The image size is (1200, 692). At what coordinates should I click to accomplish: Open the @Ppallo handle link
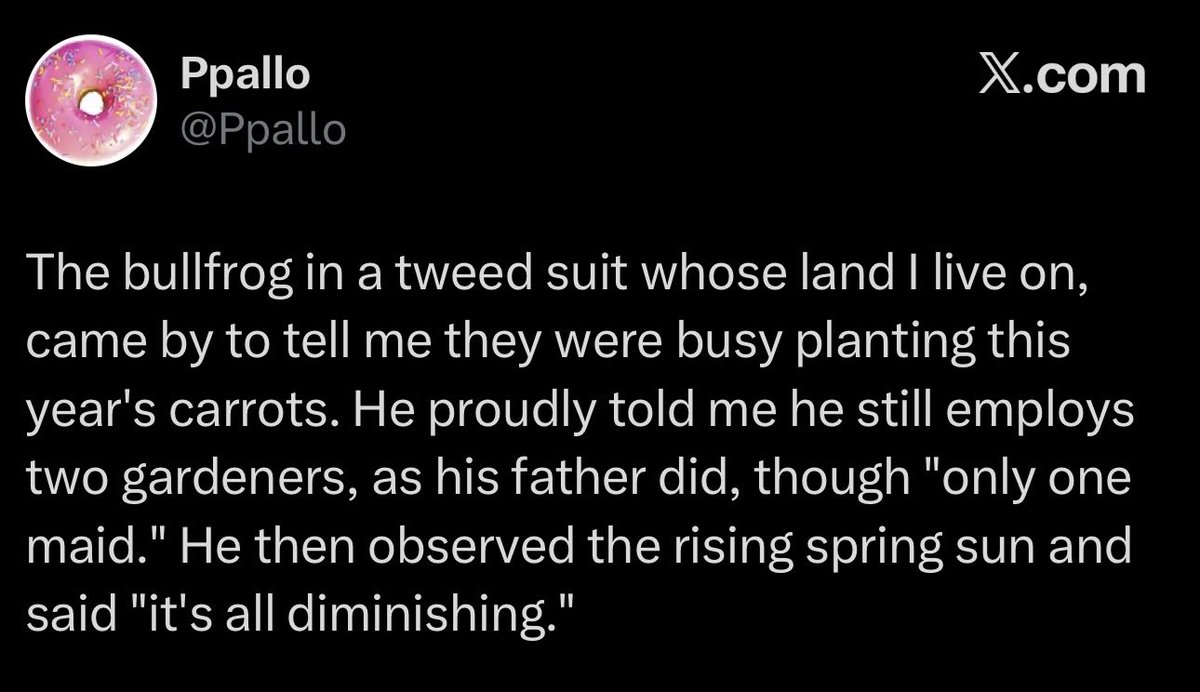(x=263, y=129)
